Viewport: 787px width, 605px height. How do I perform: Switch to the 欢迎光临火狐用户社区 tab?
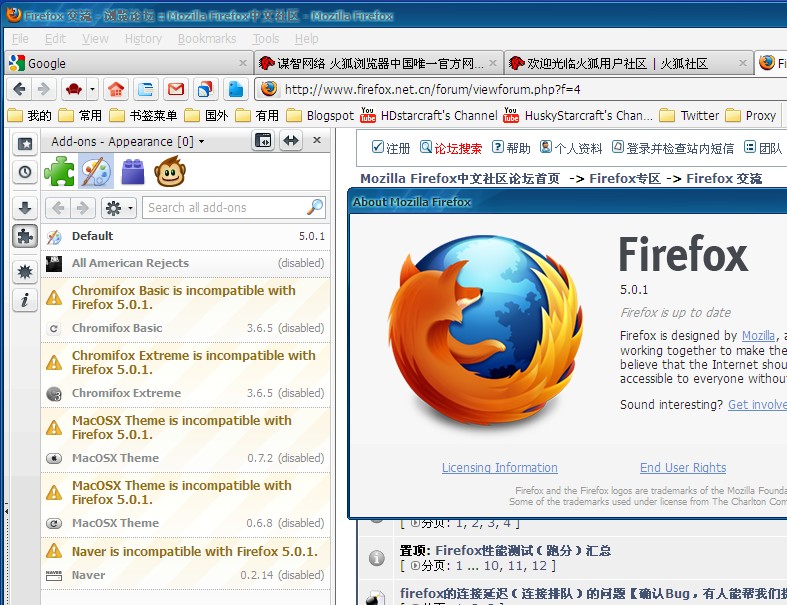[x=628, y=63]
